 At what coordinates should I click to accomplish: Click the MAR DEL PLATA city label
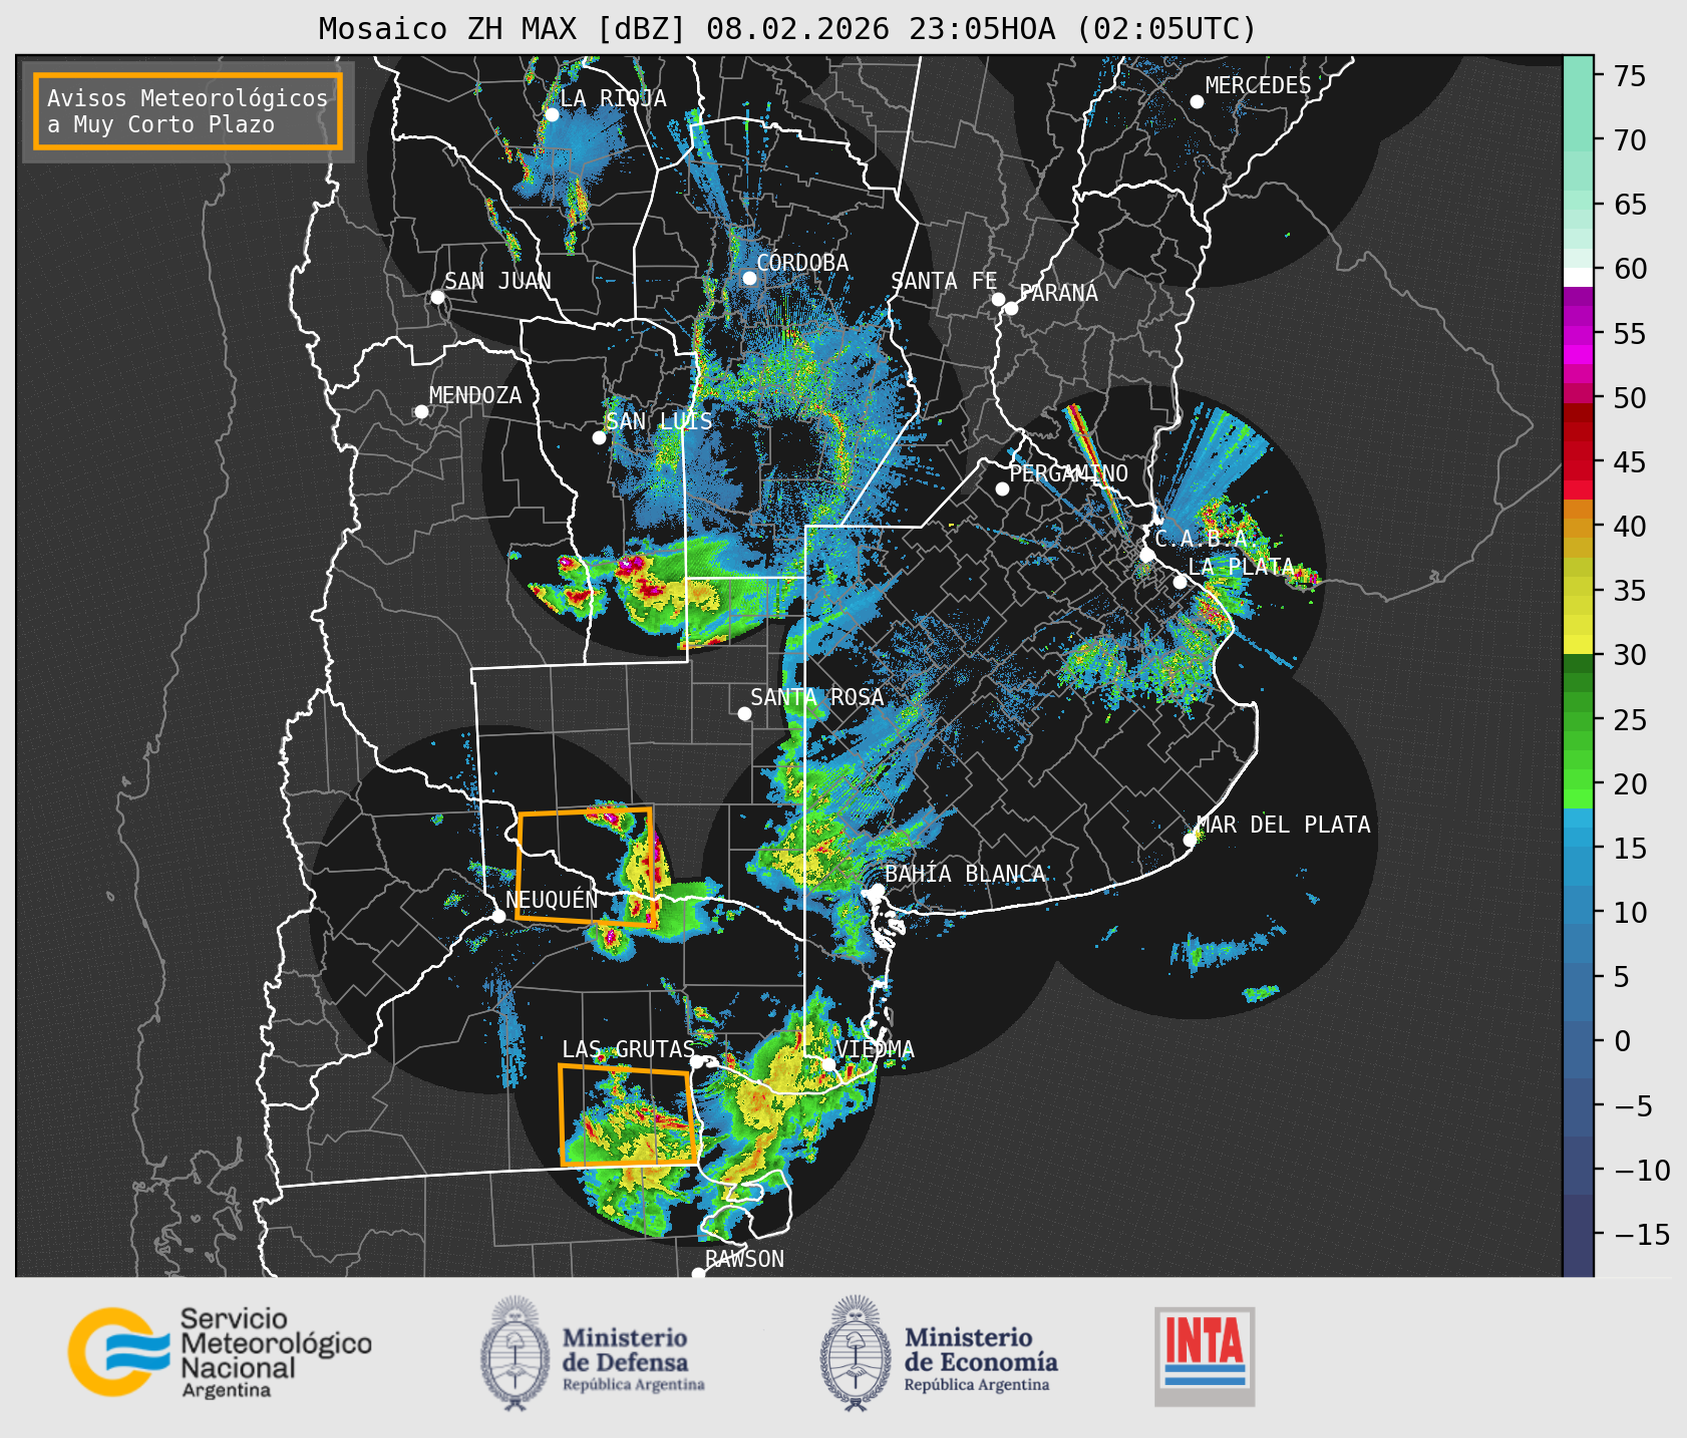point(1283,824)
